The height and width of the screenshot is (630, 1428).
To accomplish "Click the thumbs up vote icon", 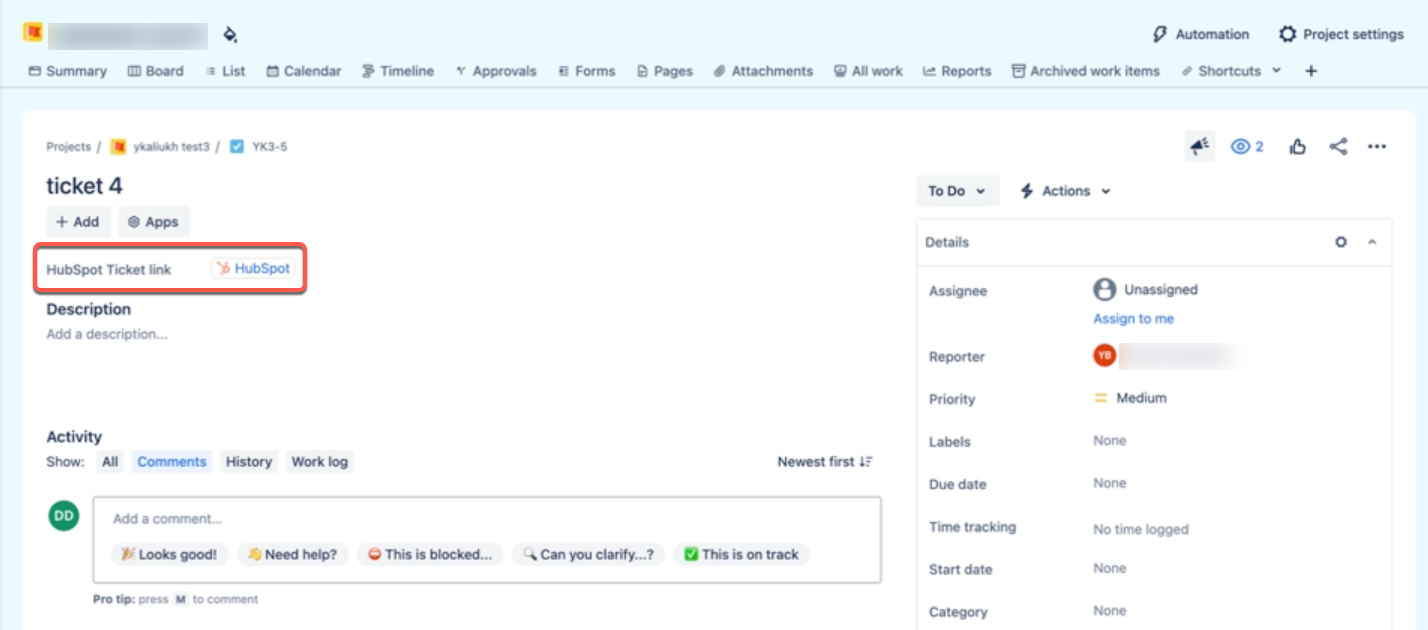I will click(1298, 147).
